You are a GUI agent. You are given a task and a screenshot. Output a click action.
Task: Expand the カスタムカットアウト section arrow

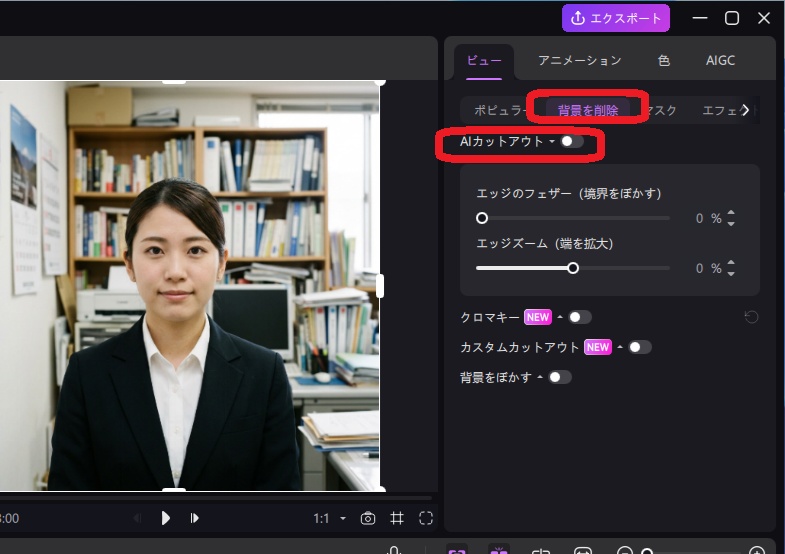click(620, 347)
